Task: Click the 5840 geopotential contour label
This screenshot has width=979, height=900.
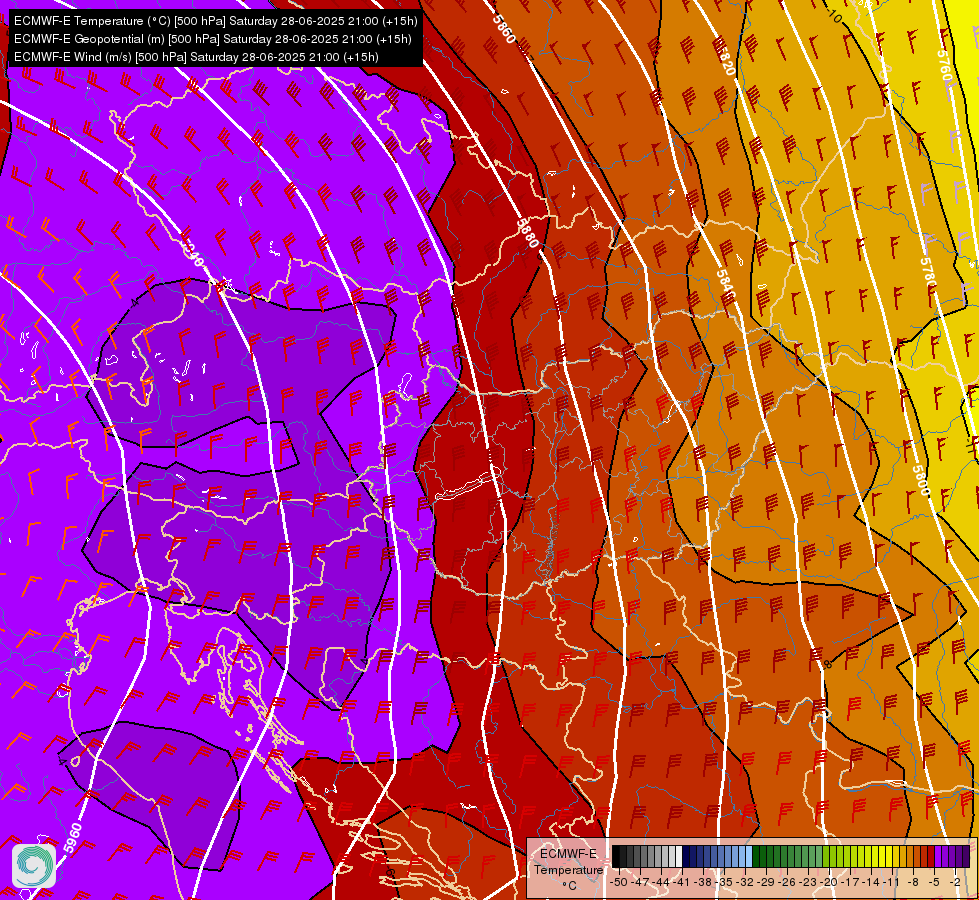Action: [725, 284]
